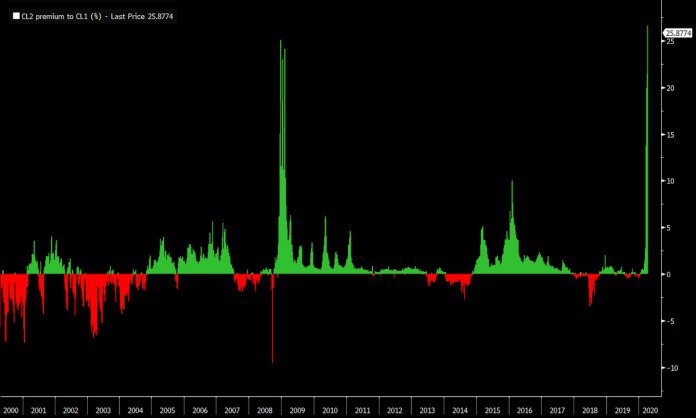
Task: Select year 2004 on the time axis
Action: (x=135, y=410)
